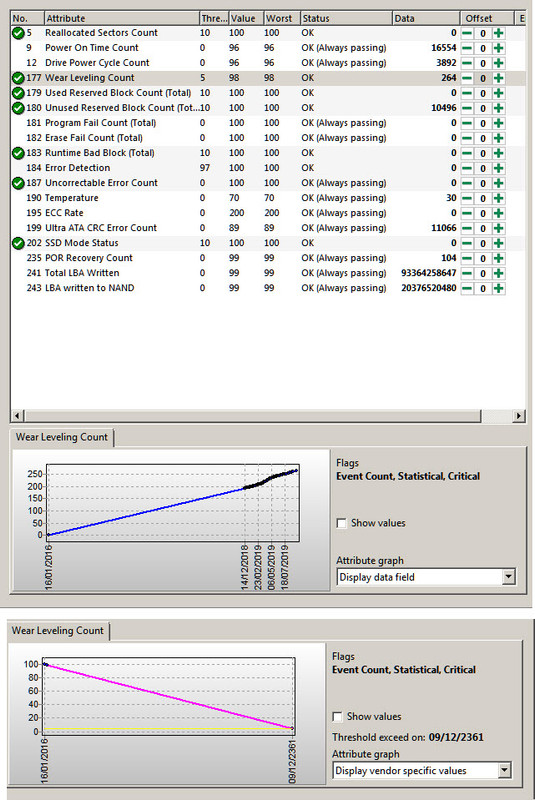Viewport: 535px width, 800px height.
Task: Click green check icon of SSD Mode Status
Action: tap(18, 243)
